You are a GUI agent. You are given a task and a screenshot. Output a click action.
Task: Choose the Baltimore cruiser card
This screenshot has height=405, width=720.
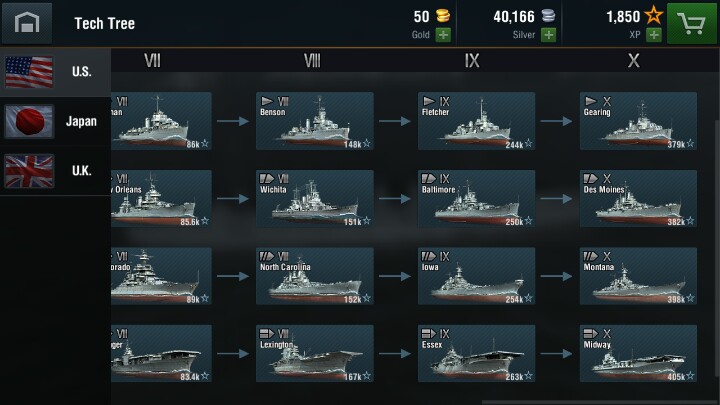click(x=476, y=198)
